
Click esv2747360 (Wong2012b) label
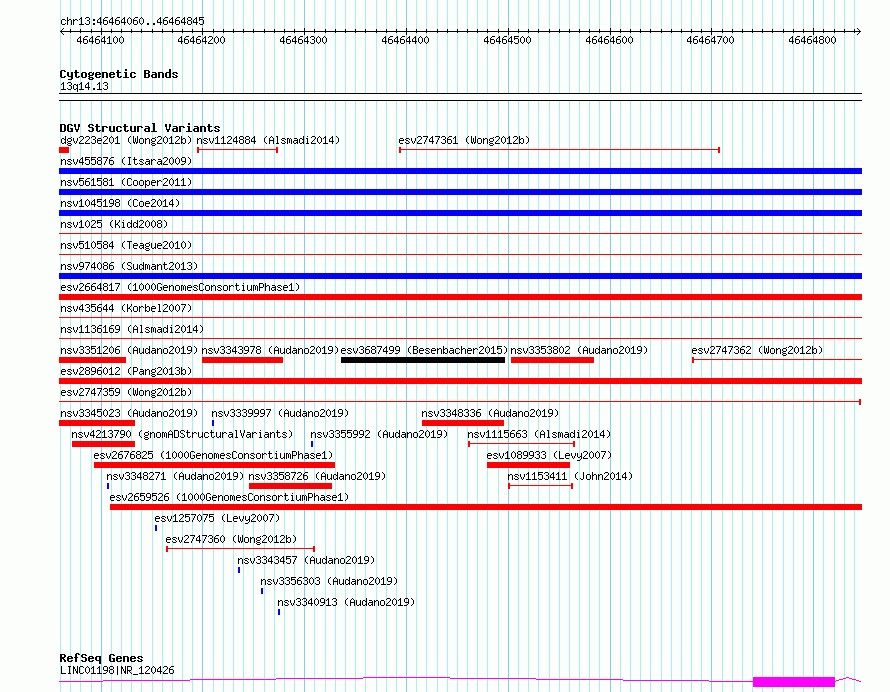coord(231,539)
